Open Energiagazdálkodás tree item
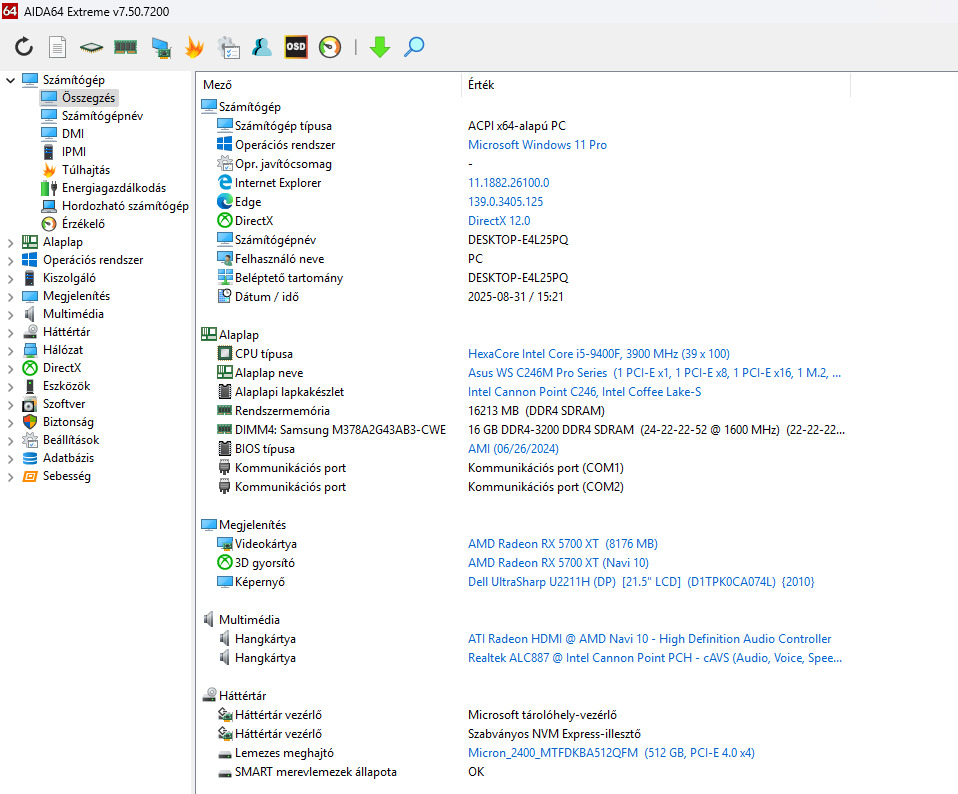Screen dimensions: 958x794 (x=114, y=188)
